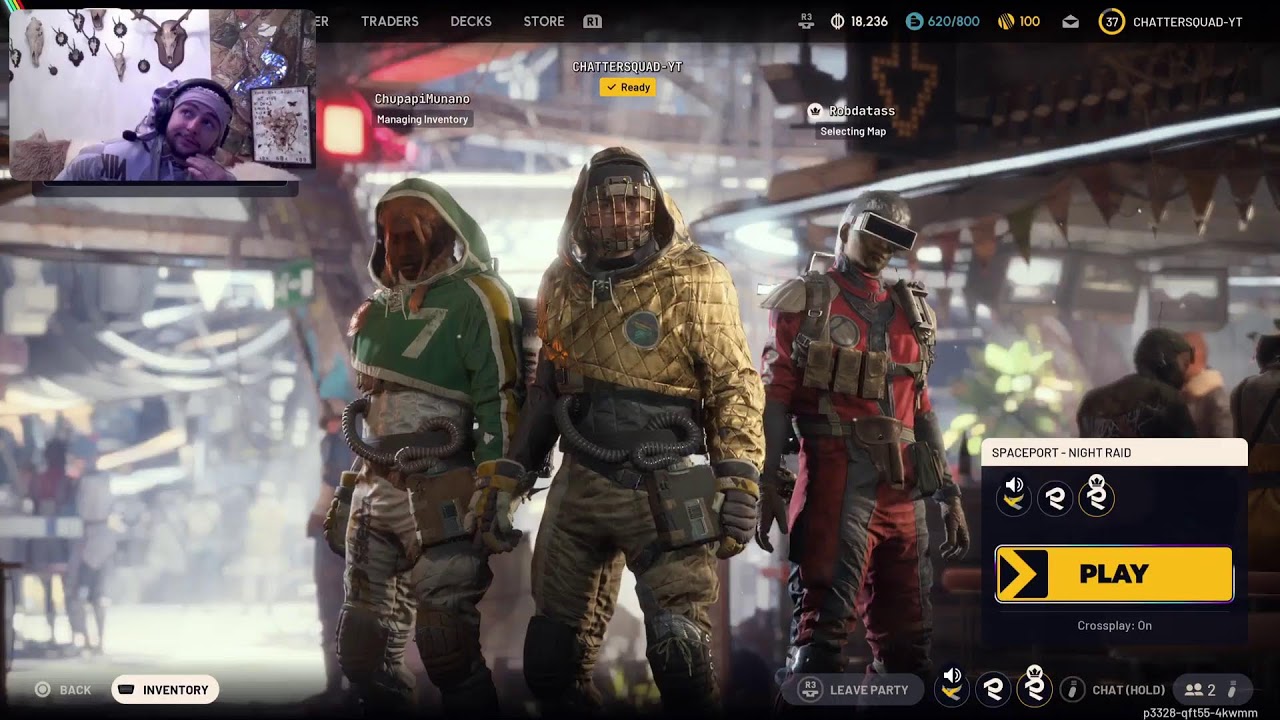Screen dimensions: 1280x720
Task: Click the Chat (Hold) label
Action: (x=1128, y=690)
